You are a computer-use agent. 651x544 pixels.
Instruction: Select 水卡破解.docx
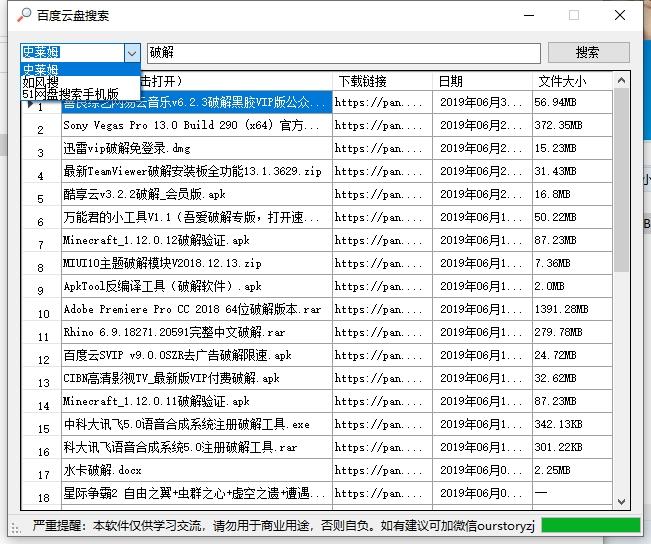197,470
